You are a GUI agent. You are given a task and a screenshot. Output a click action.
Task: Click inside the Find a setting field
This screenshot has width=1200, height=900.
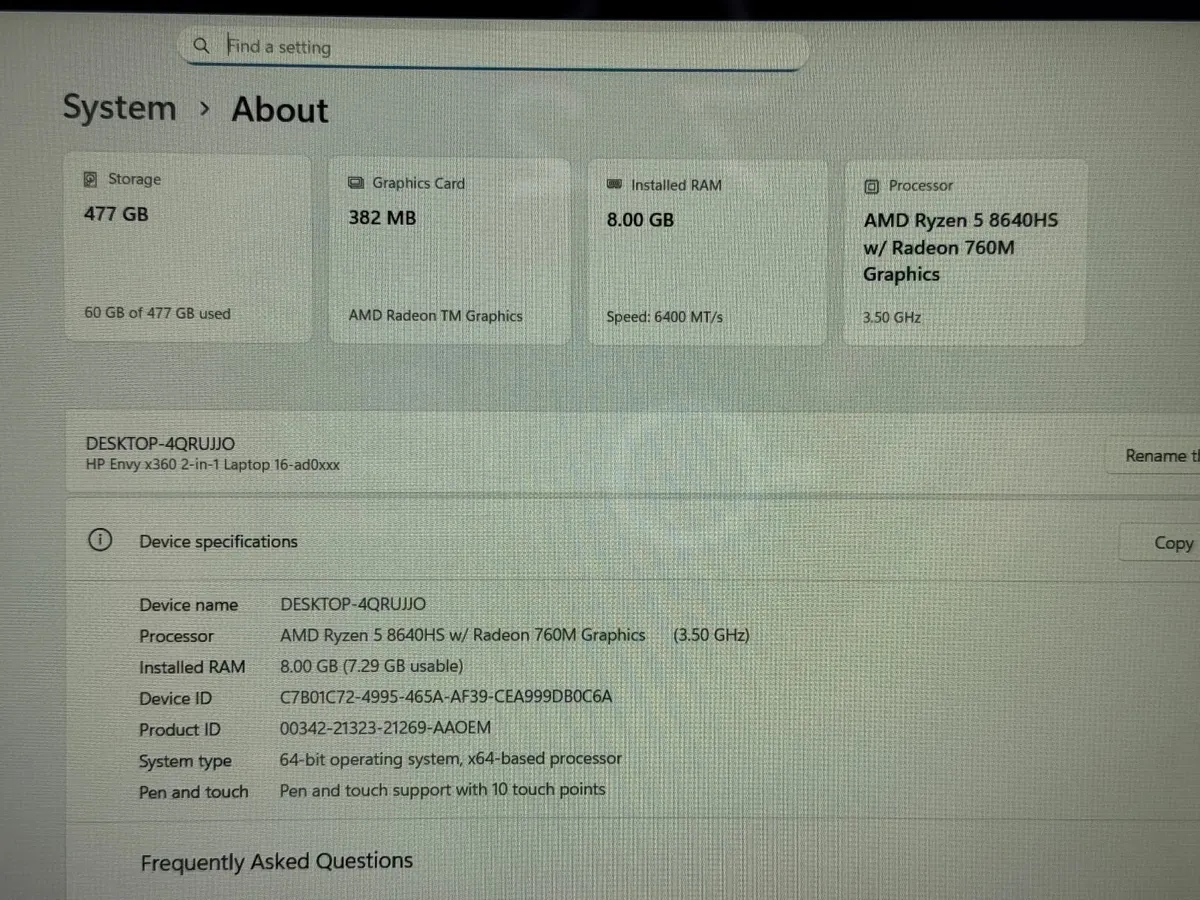pos(400,46)
